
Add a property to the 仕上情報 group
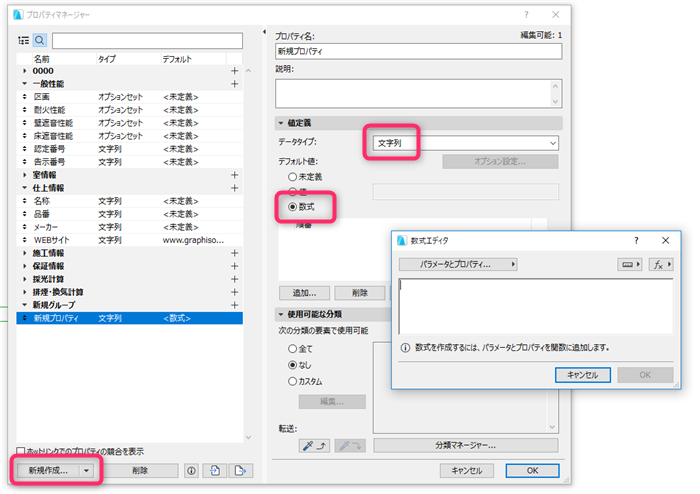[234, 188]
